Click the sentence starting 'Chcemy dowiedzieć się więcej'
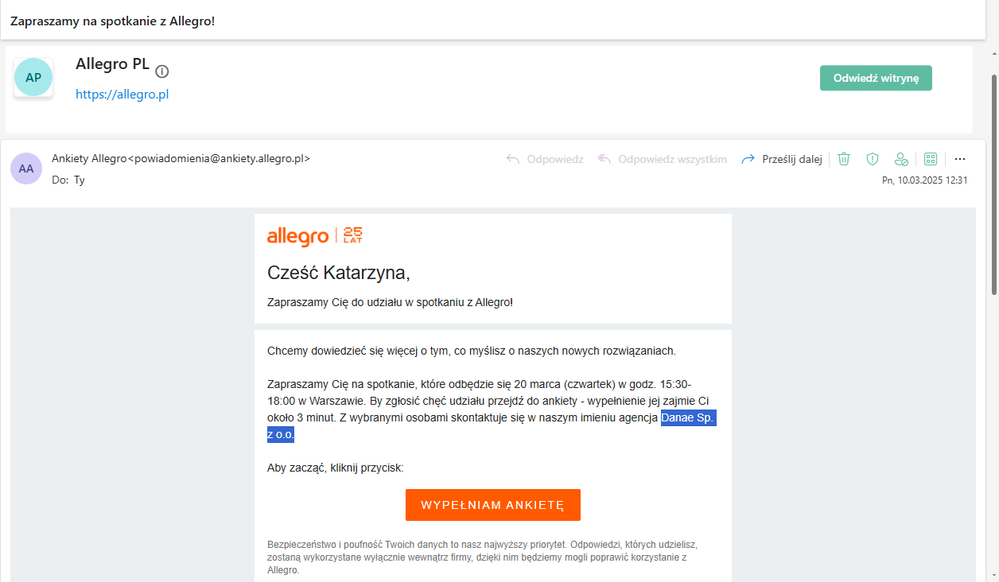This screenshot has height=582, width=999. tap(471, 351)
